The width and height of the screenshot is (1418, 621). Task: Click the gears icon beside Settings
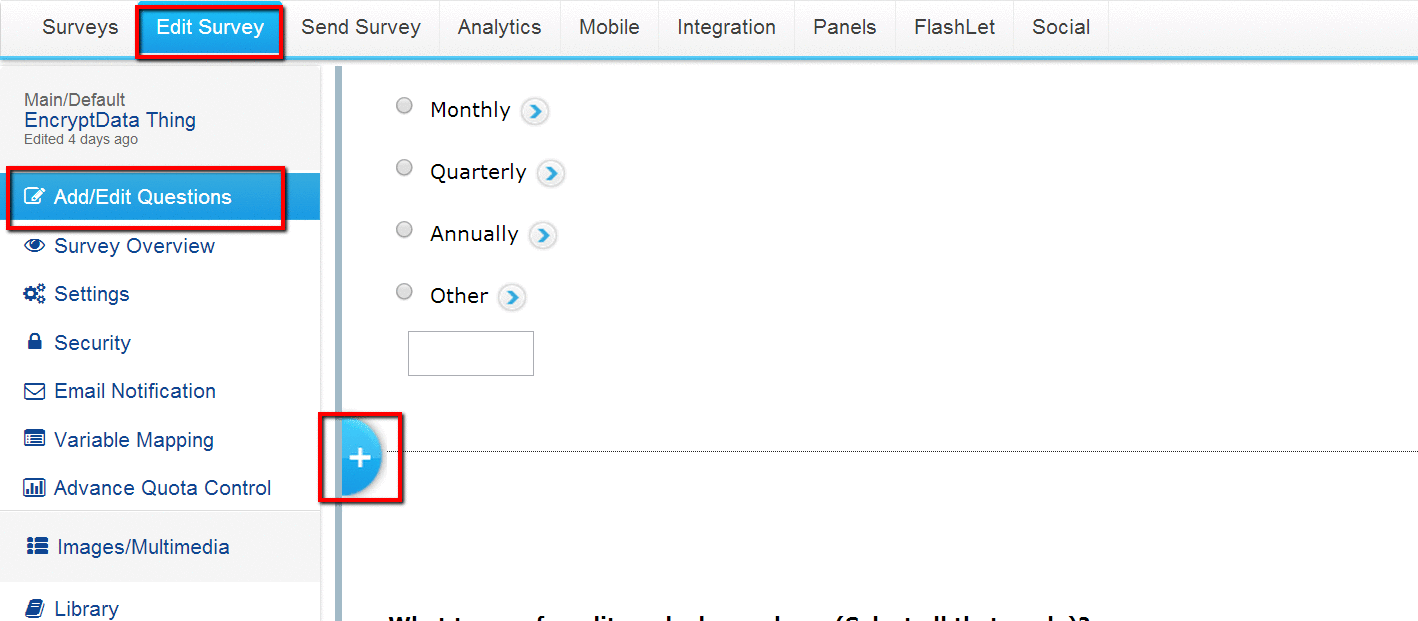[x=35, y=294]
